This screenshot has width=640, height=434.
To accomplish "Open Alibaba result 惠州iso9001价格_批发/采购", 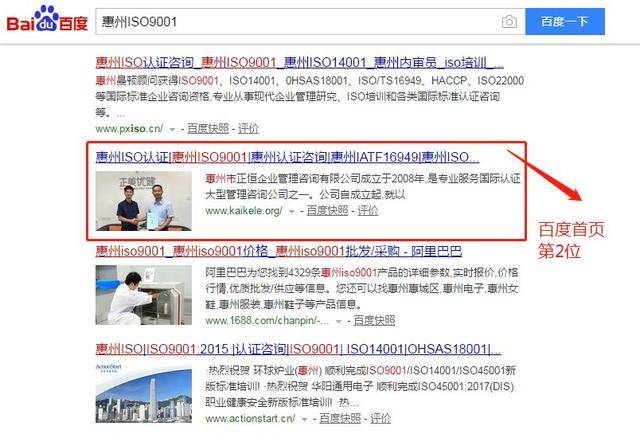I will (x=279, y=251).
